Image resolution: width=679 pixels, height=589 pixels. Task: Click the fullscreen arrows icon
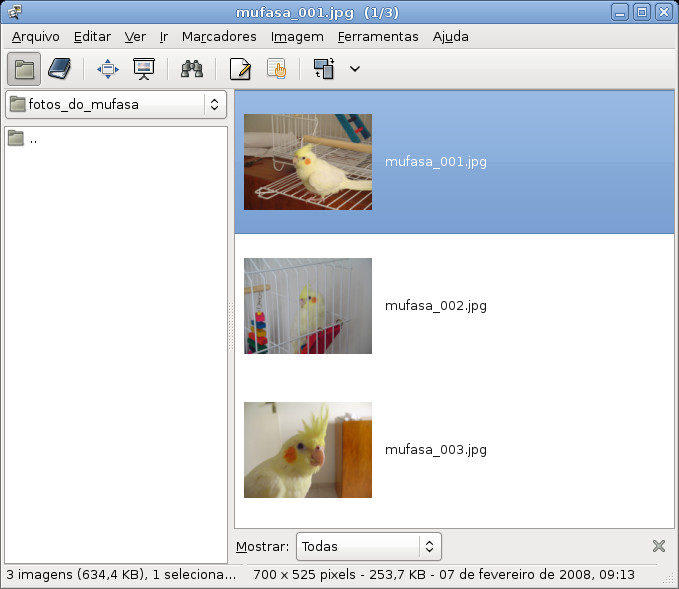coord(108,69)
